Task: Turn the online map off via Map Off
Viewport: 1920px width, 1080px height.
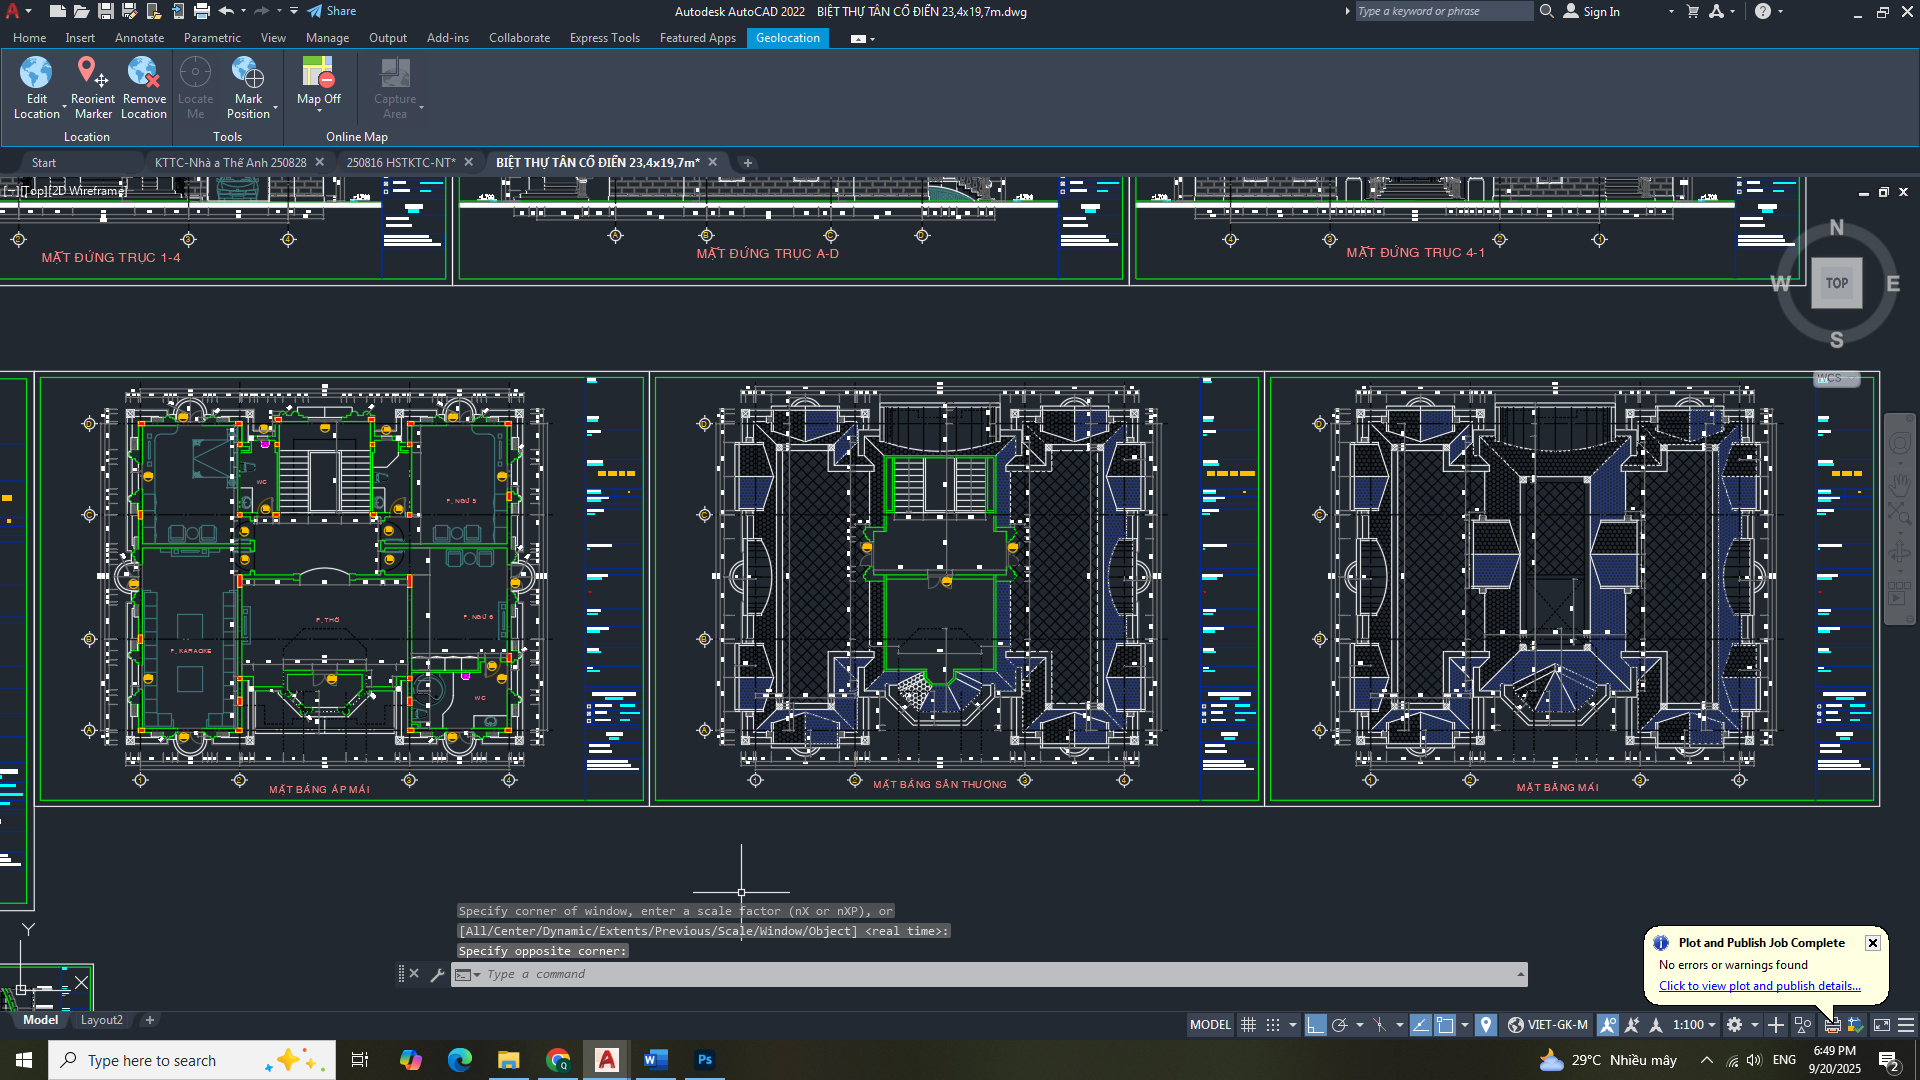Action: coord(318,73)
